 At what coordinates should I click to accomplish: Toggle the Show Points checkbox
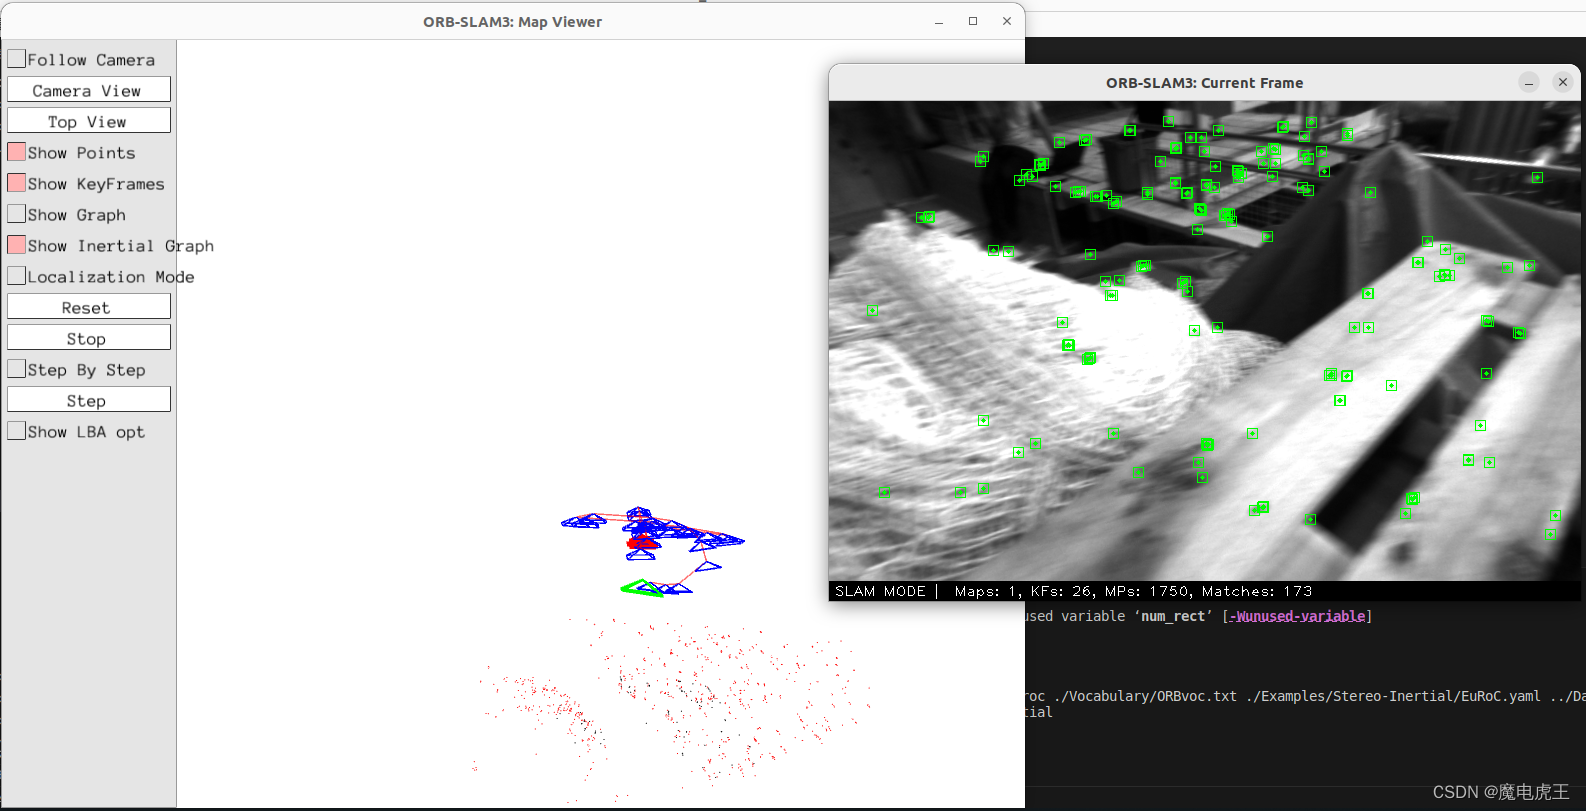click(17, 152)
